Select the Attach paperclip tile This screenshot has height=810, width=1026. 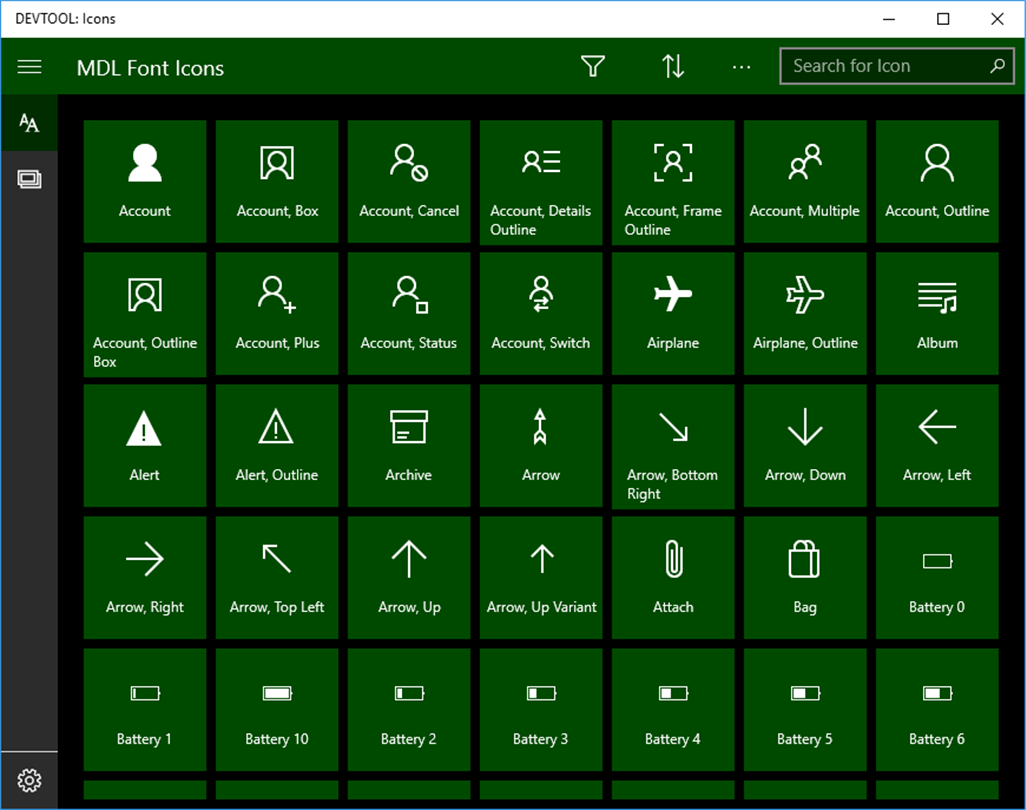coord(673,578)
